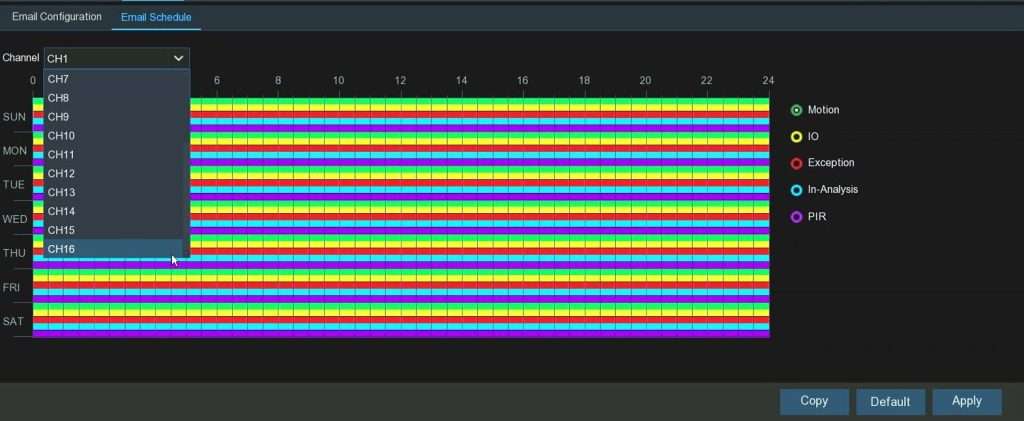Image resolution: width=1024 pixels, height=421 pixels.
Task: Select the Motion radio button
Action: coord(797,110)
